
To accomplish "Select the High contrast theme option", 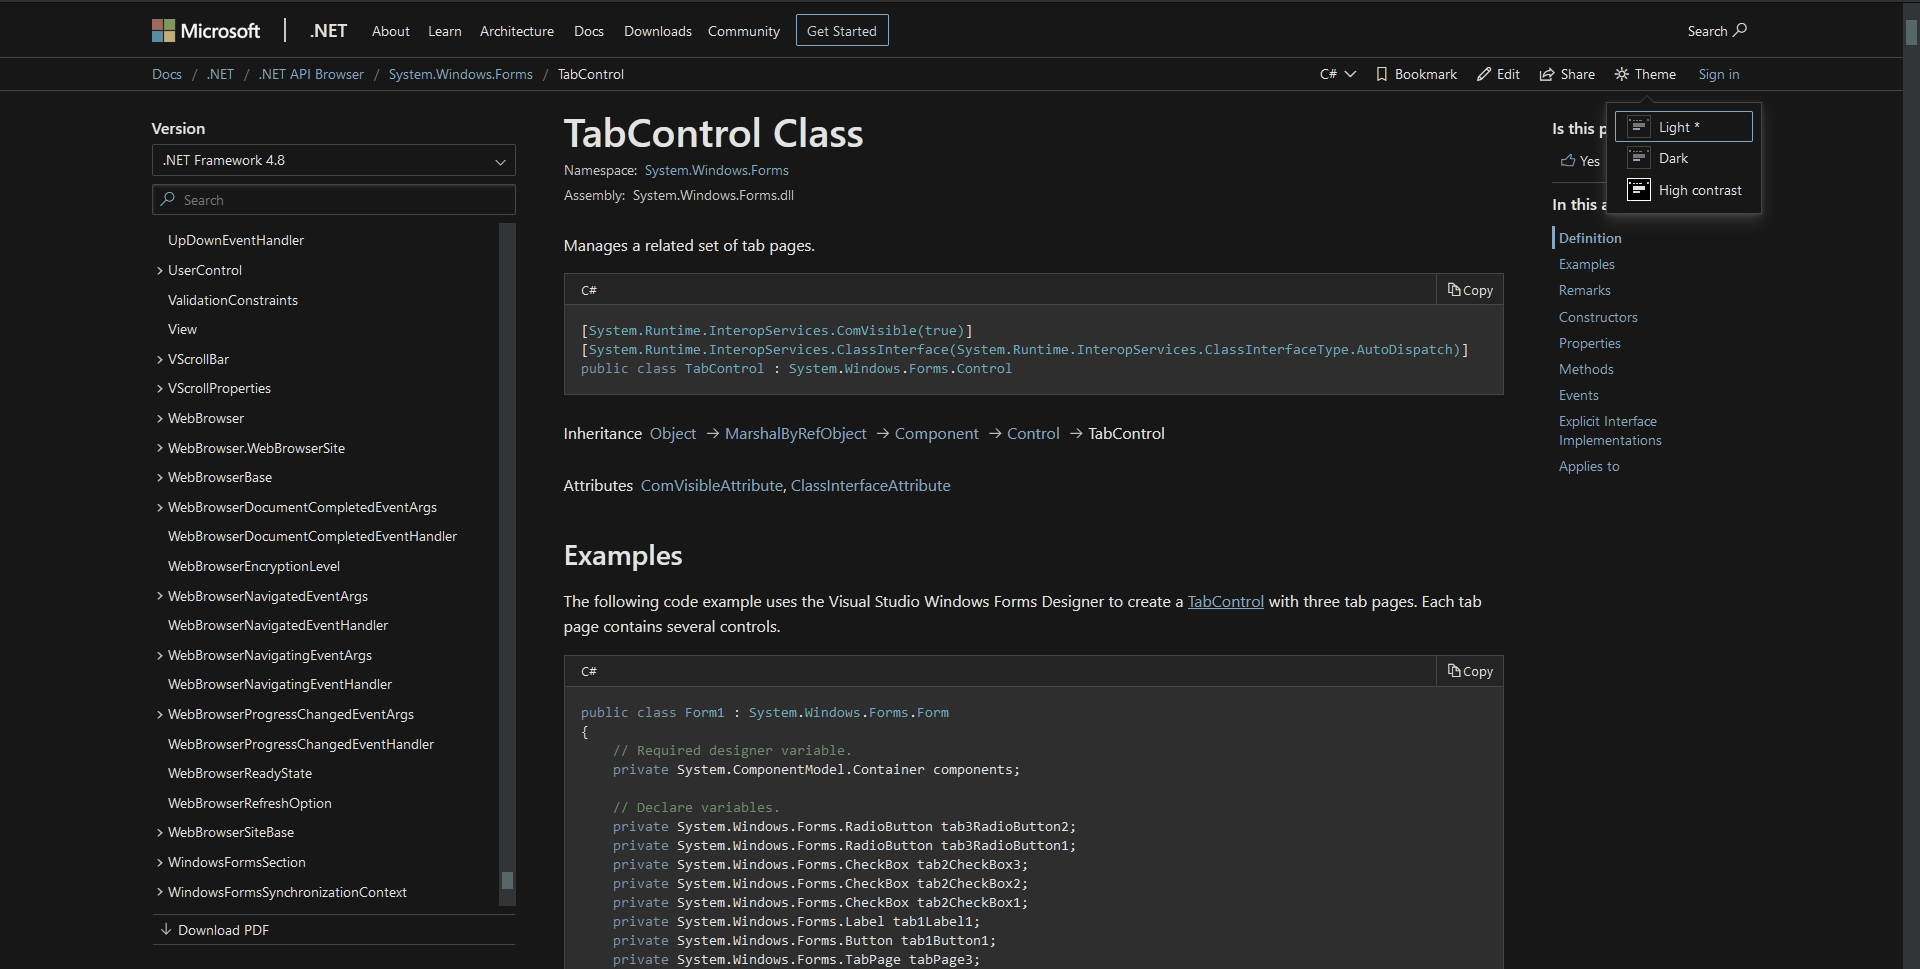I will (x=1684, y=190).
